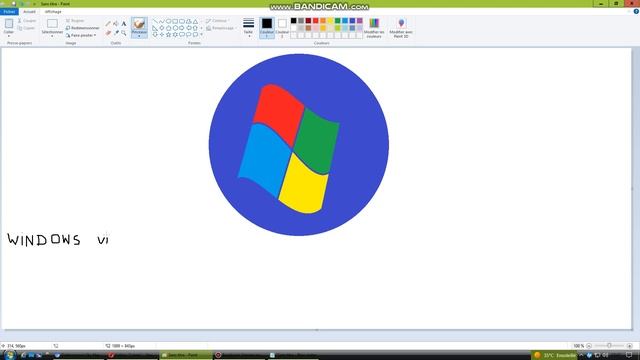Pick the black color swatch in palette
The height and width of the screenshot is (360, 640).
click(x=293, y=21)
